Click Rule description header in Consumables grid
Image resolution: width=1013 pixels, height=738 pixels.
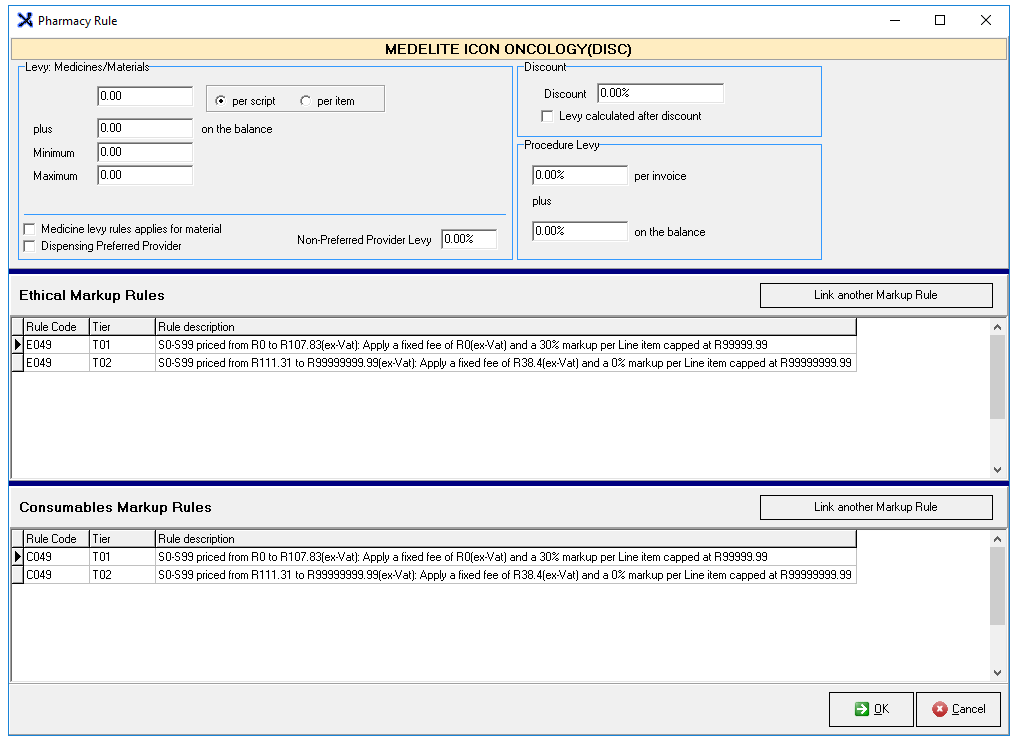point(505,539)
